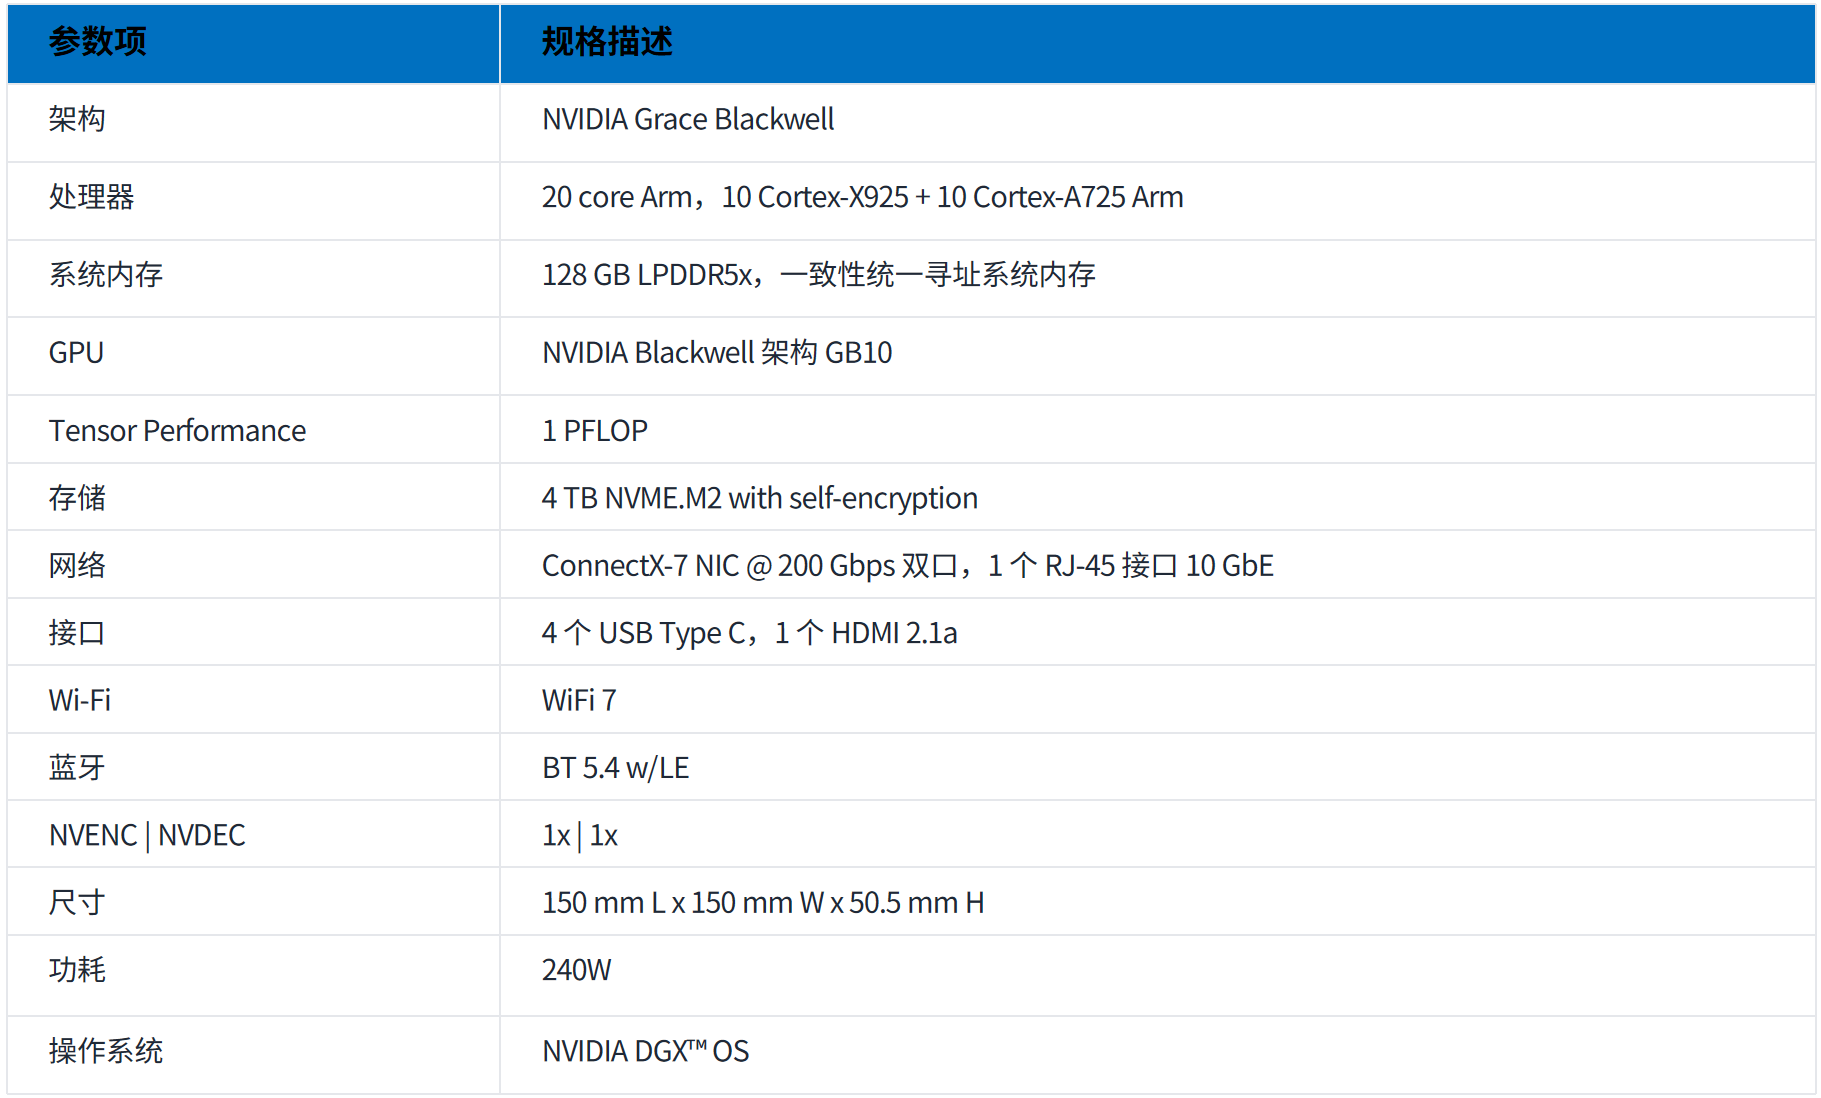Select the Tensor Performance label
The image size is (1821, 1098).
(x=177, y=431)
